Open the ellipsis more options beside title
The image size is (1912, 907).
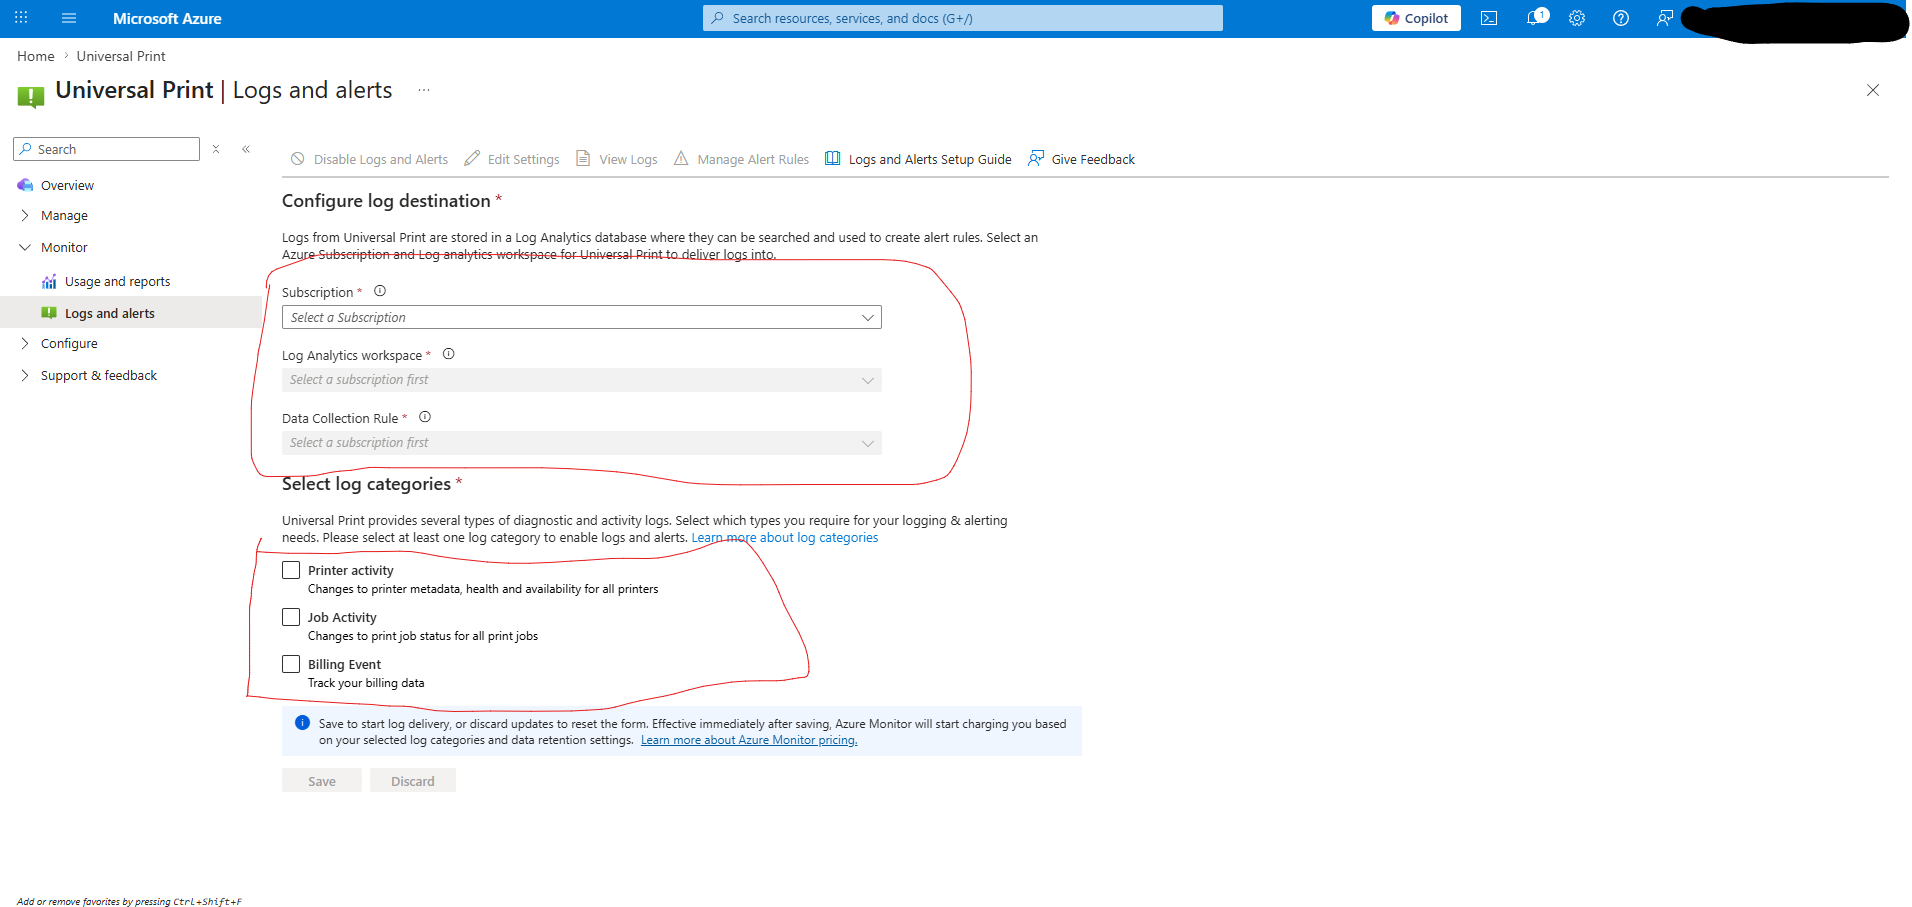[424, 90]
